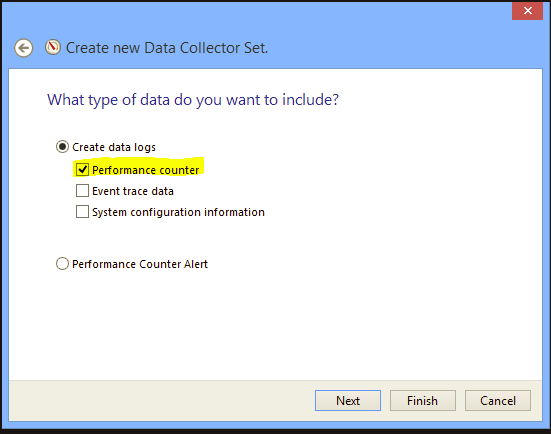Click the highlighted 'Performance counter' label text

pyautogui.click(x=145, y=170)
